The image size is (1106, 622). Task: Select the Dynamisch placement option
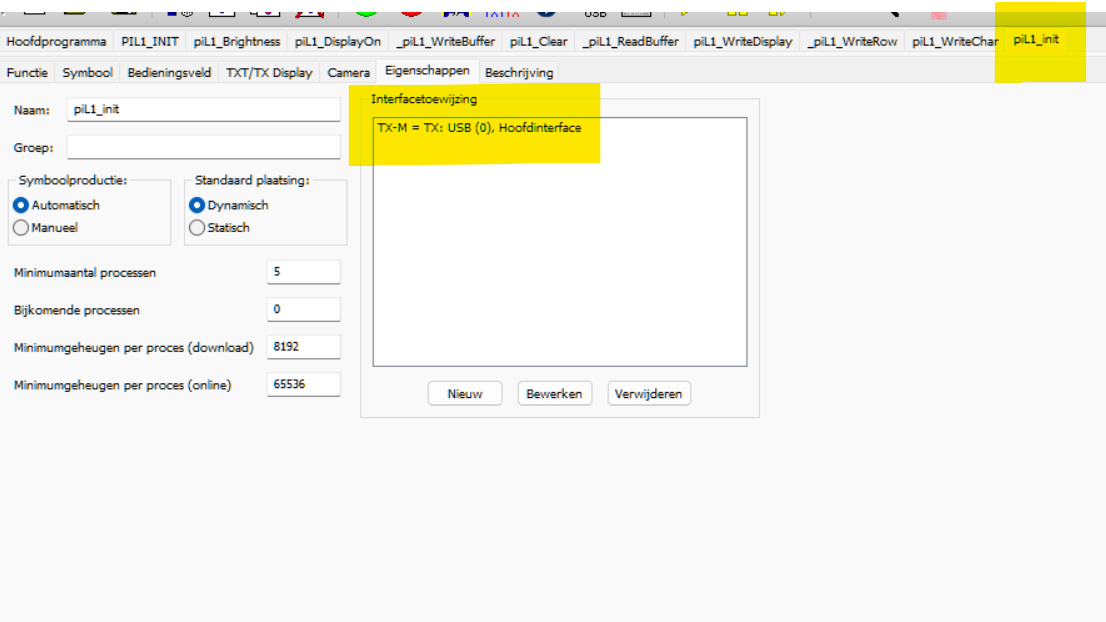(197, 205)
